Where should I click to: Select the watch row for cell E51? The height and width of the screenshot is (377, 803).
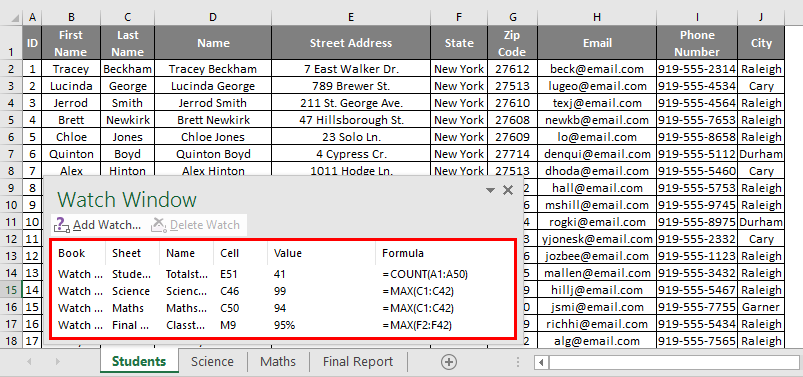283,274
